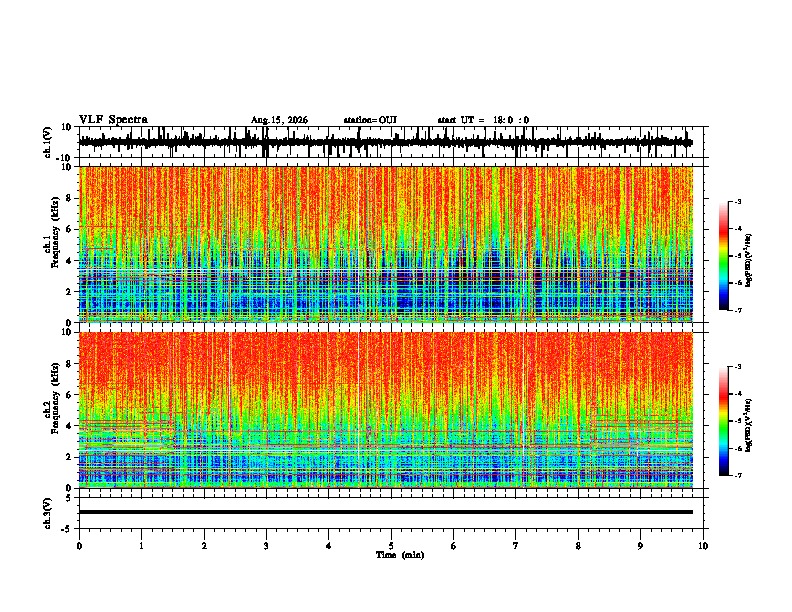The height and width of the screenshot is (612, 792).
Task: Click the ch.1 colorbar log(PSD) units label
Action: click(x=749, y=261)
